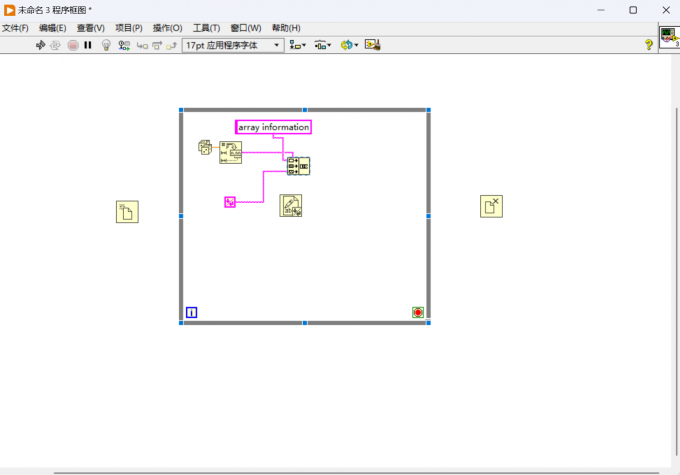680x475 pixels.
Task: Open the Align Objects dropdown
Action: 298,45
